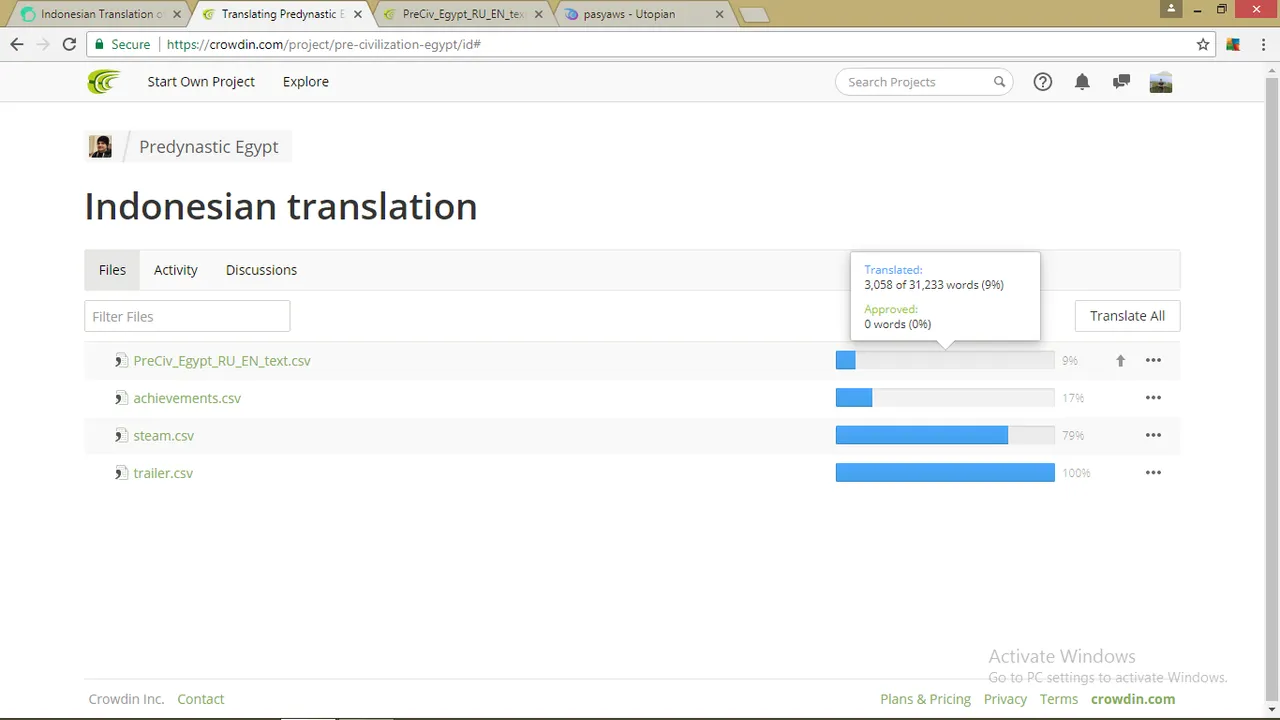Open the user profile avatar menu
Image resolution: width=1280 pixels, height=720 pixels.
[x=1161, y=82]
